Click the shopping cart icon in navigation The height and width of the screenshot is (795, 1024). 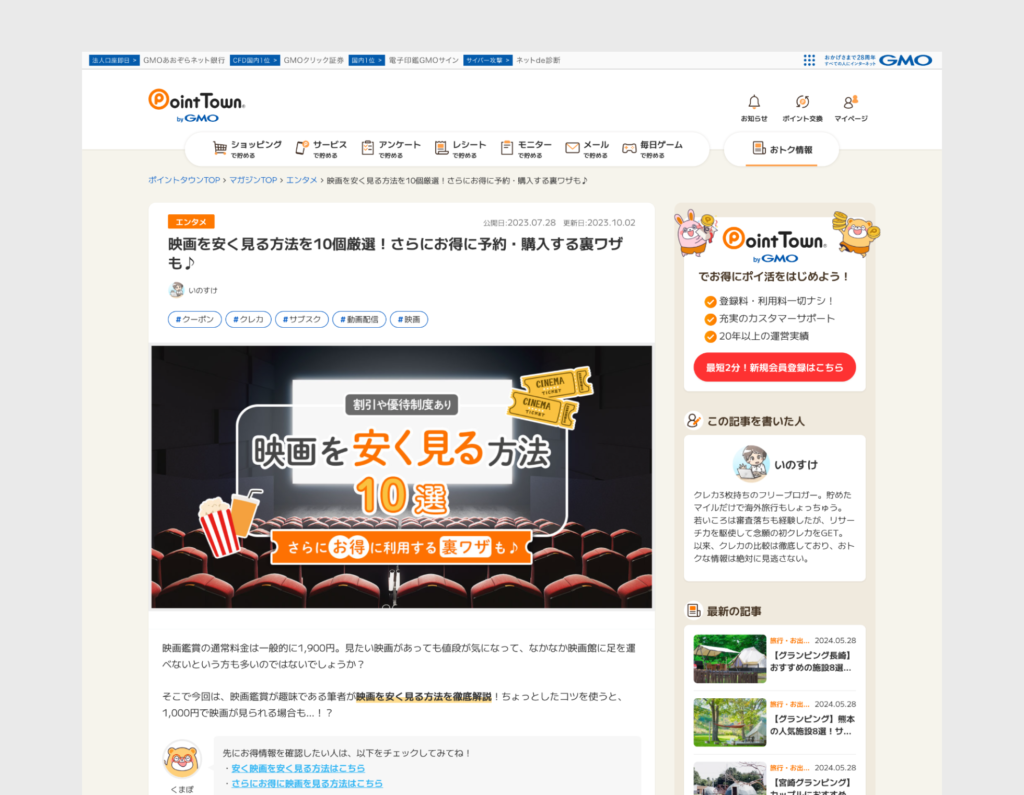click(x=220, y=148)
